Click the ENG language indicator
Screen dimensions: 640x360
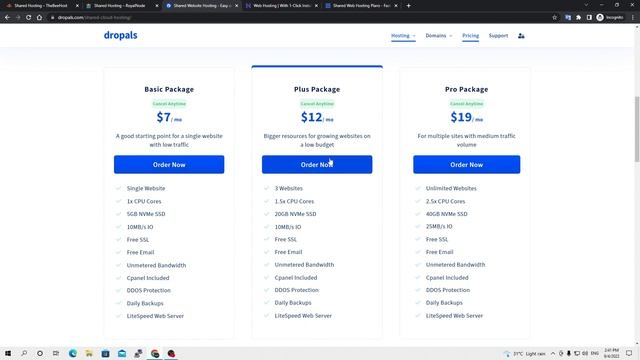pyautogui.click(x=595, y=353)
